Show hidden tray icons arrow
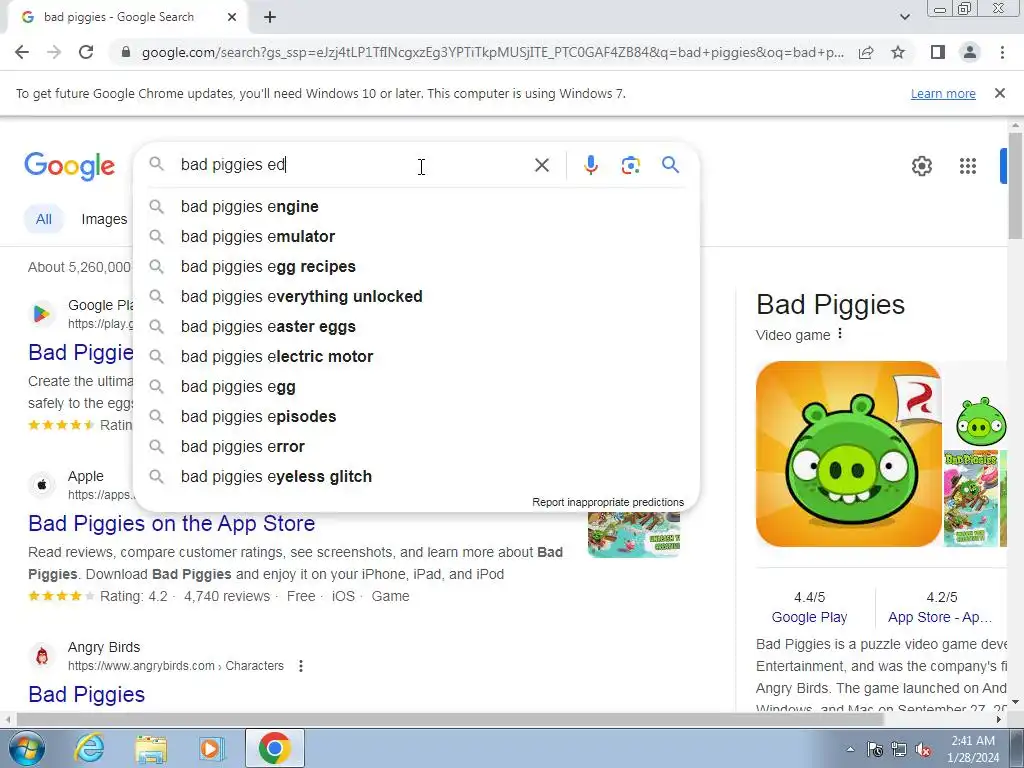This screenshot has height=768, width=1024. [x=850, y=750]
